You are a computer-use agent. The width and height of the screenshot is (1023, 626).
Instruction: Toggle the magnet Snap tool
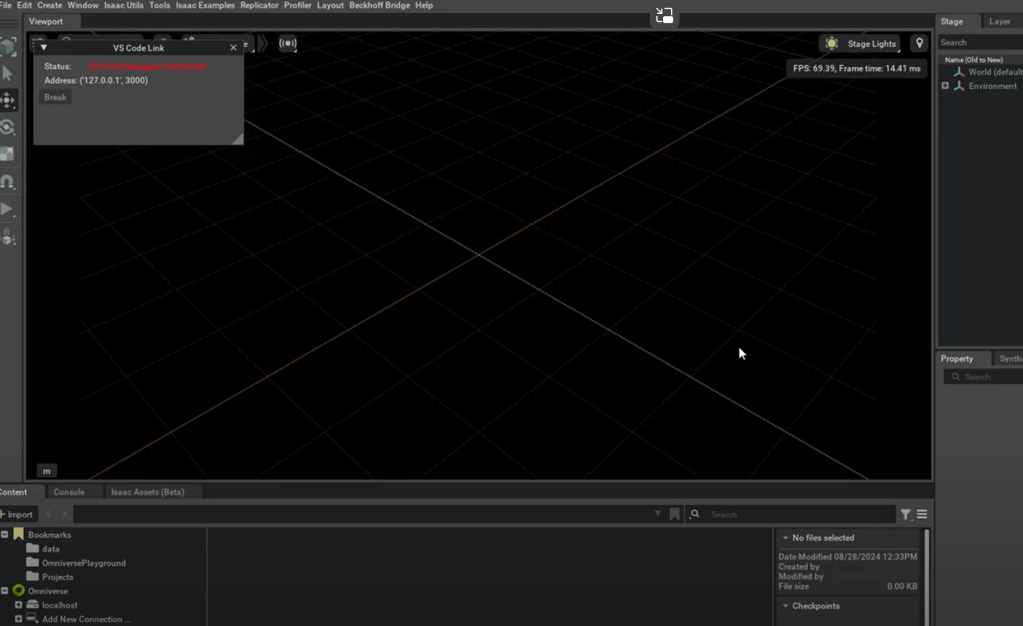[x=8, y=182]
